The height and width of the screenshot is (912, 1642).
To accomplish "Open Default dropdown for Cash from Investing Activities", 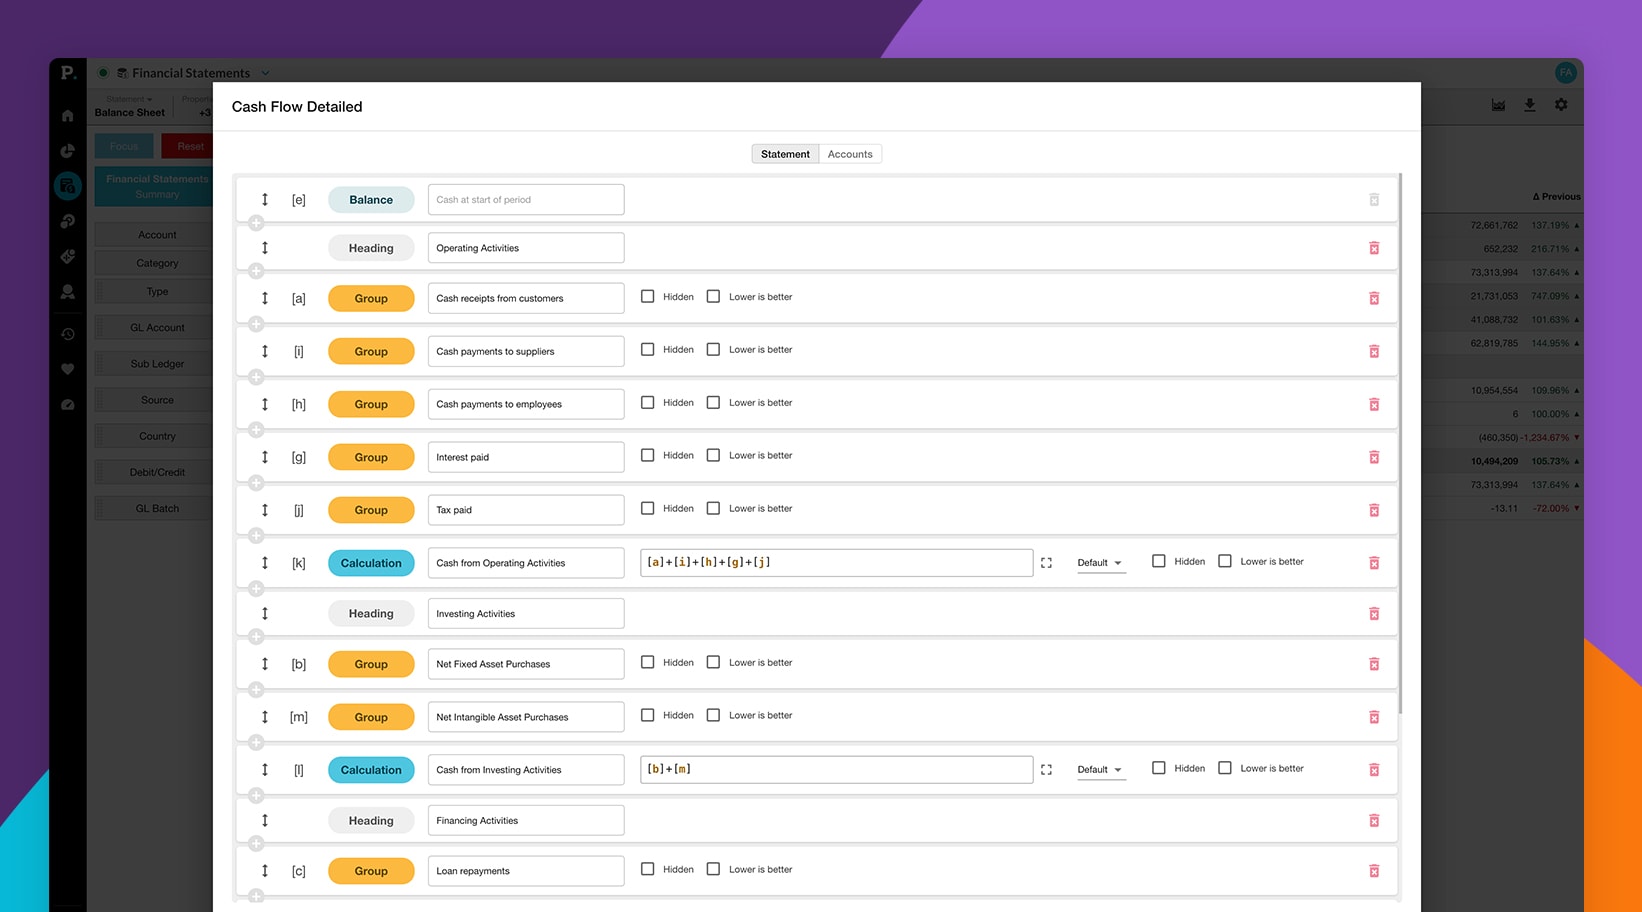I will 1099,770.
